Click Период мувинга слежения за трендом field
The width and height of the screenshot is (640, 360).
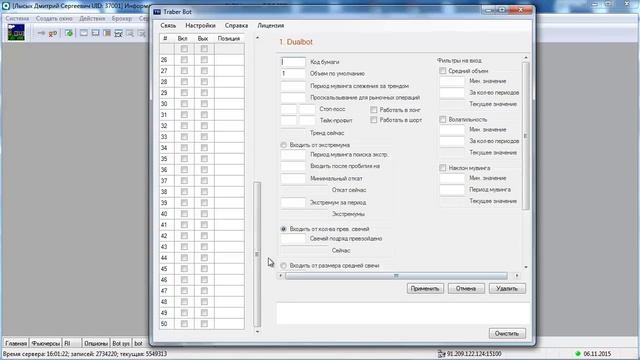293,86
